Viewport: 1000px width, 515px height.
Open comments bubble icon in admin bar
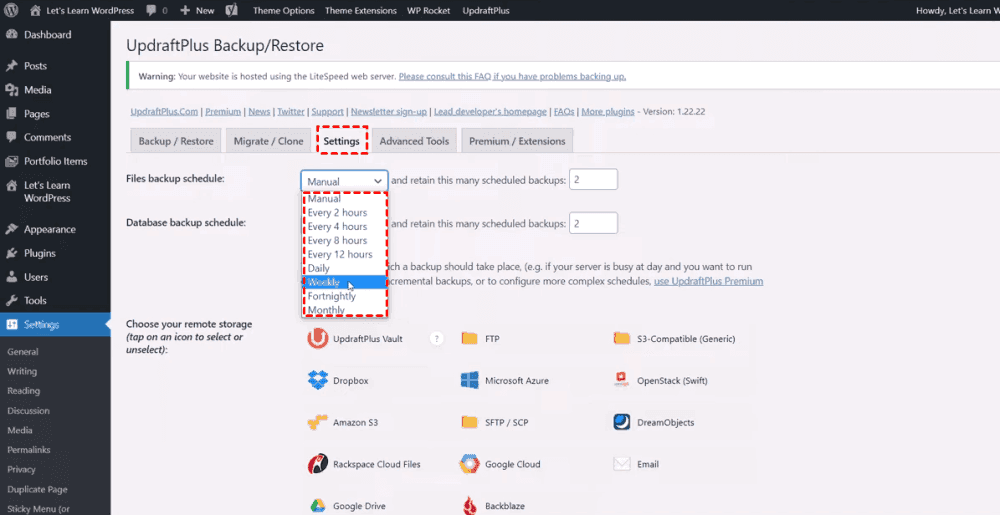tap(151, 11)
